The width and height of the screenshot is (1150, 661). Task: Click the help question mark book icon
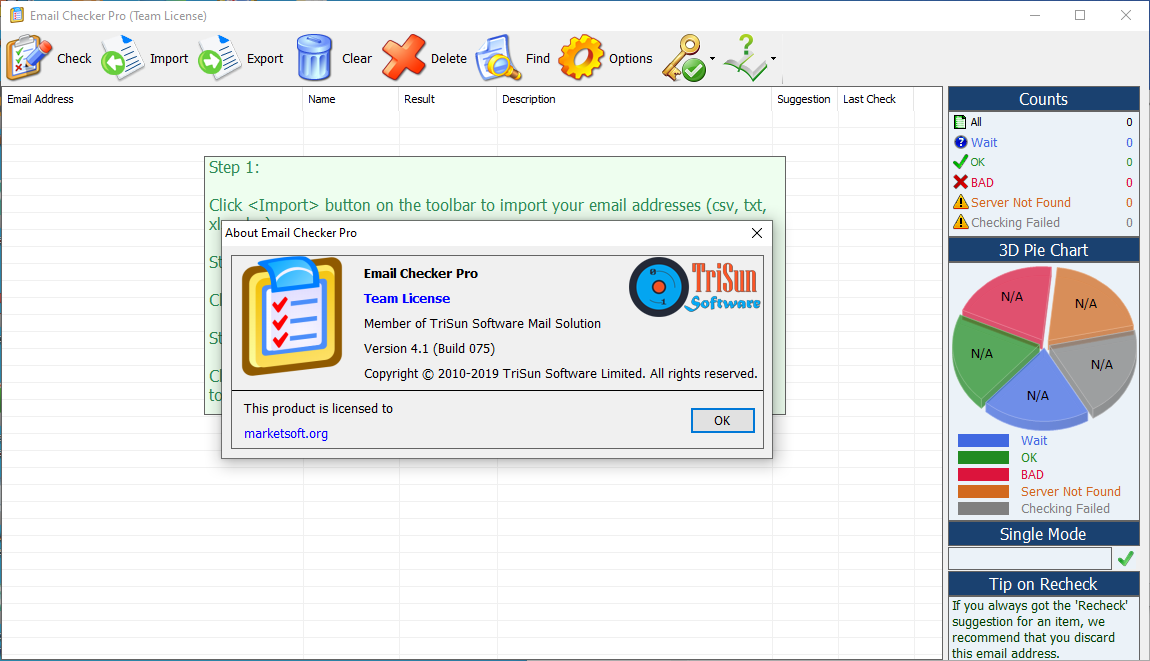pos(745,57)
